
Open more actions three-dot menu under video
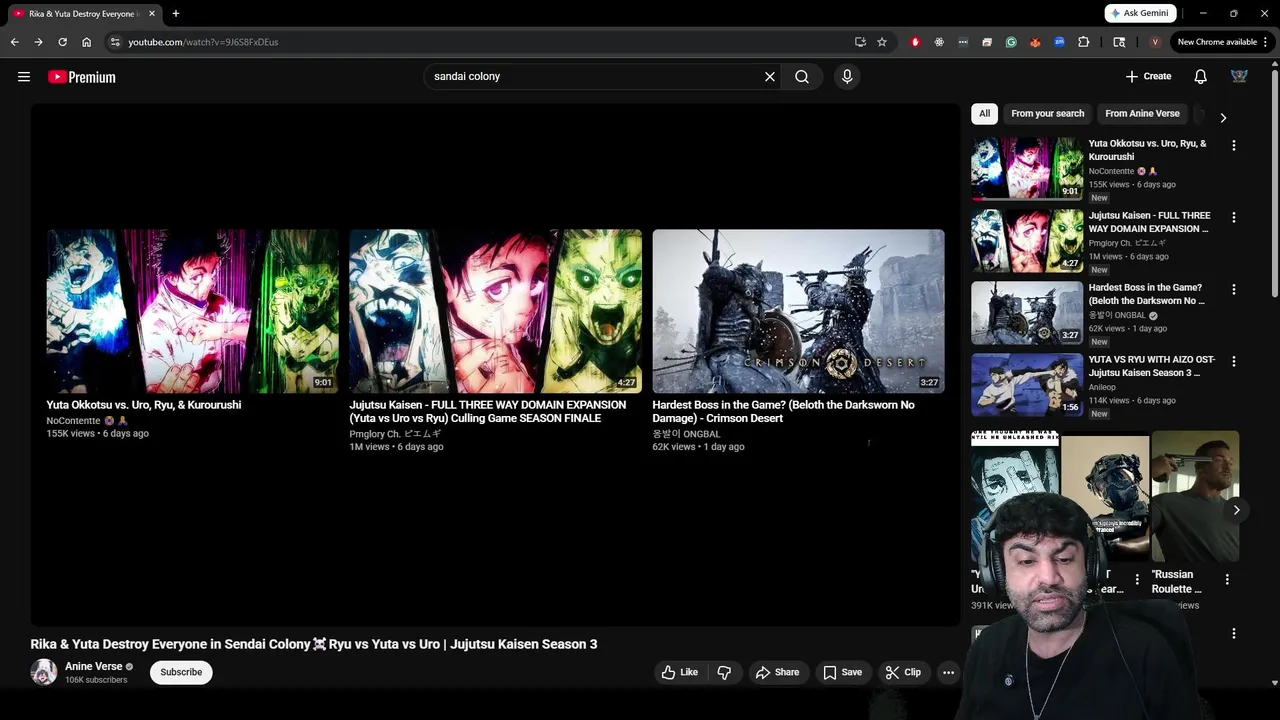(x=948, y=672)
